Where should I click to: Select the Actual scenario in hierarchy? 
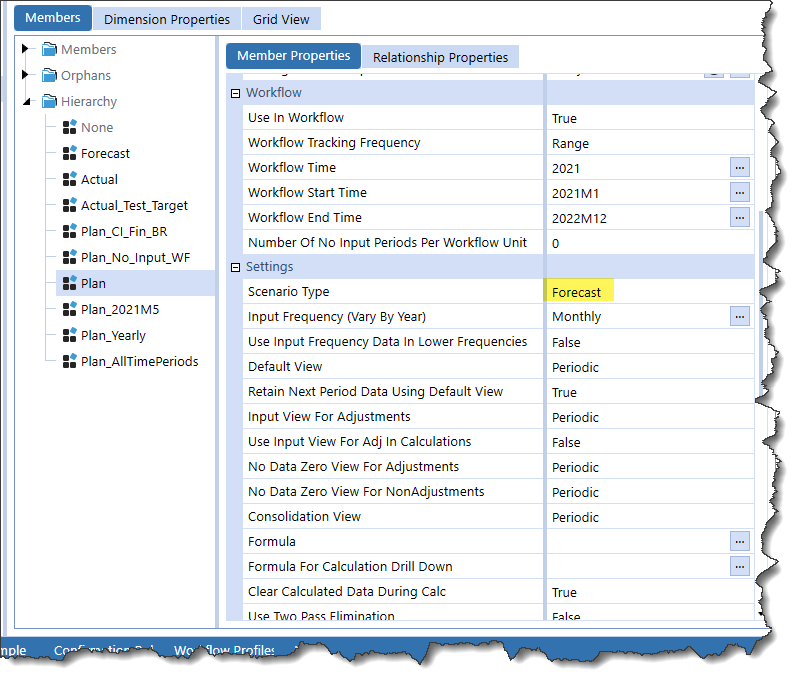tap(99, 179)
